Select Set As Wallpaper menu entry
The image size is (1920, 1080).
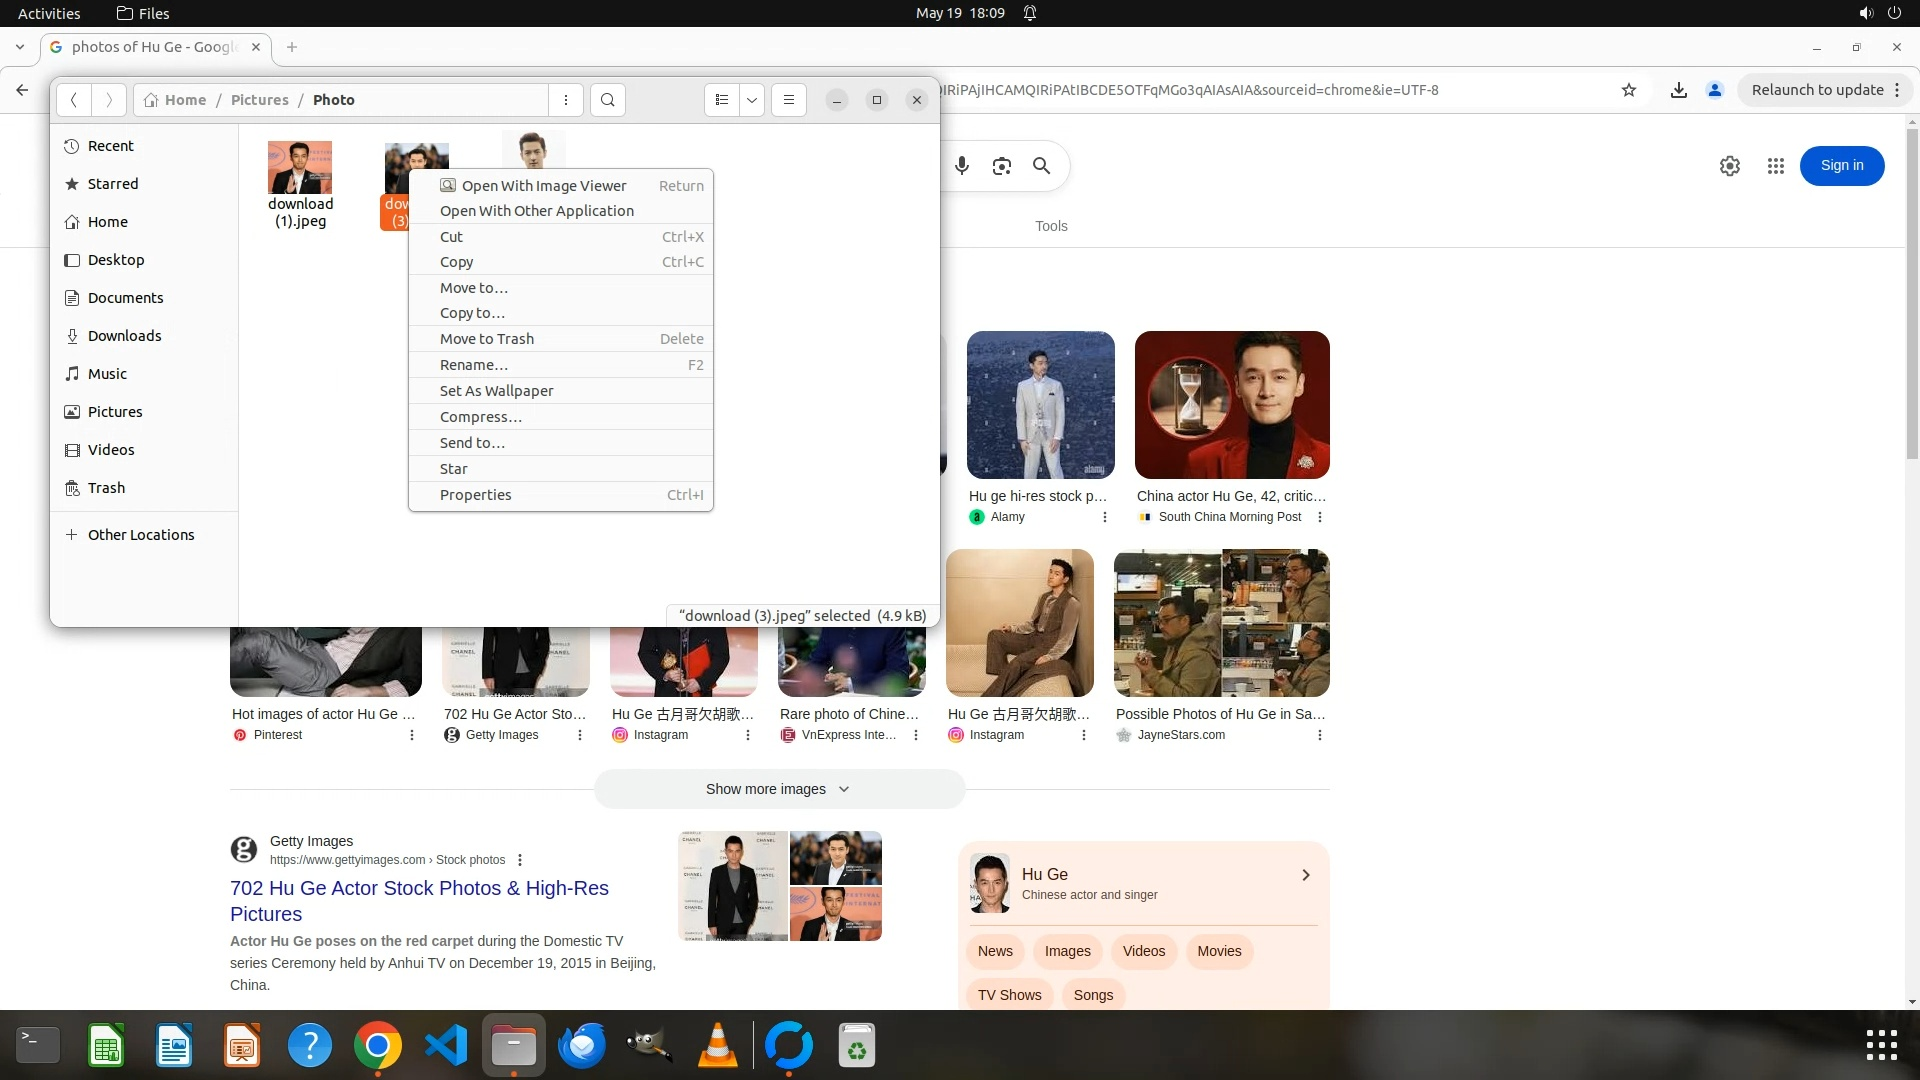coord(496,391)
